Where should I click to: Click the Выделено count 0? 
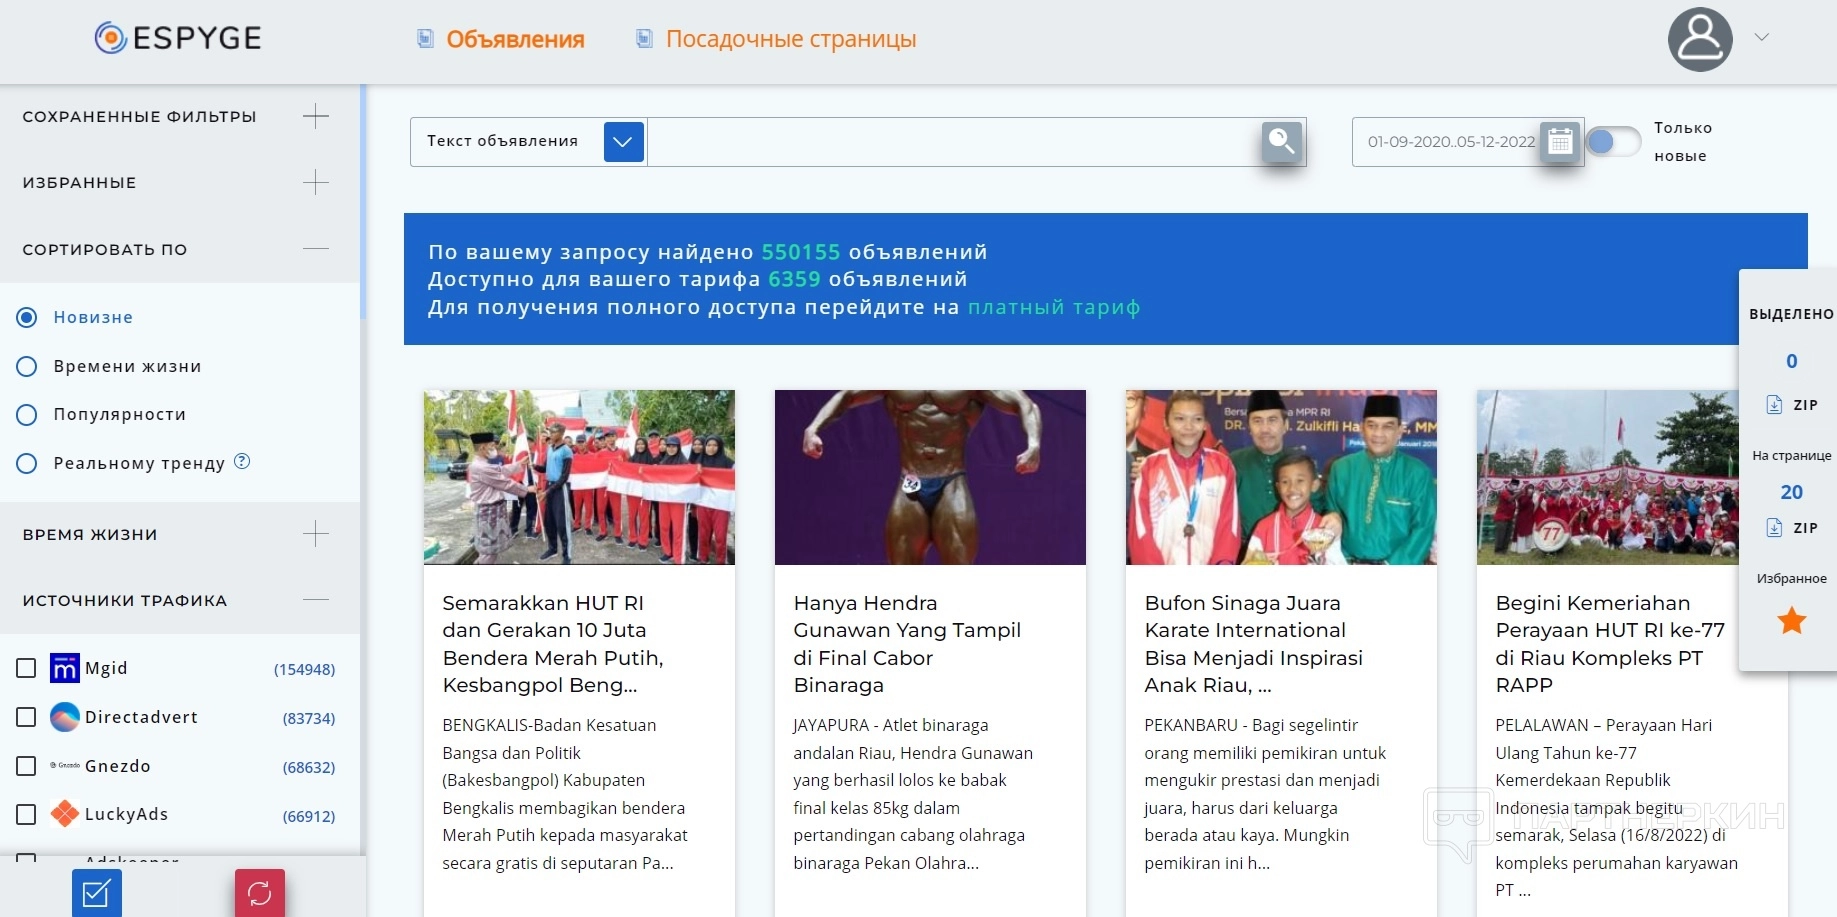coord(1792,361)
